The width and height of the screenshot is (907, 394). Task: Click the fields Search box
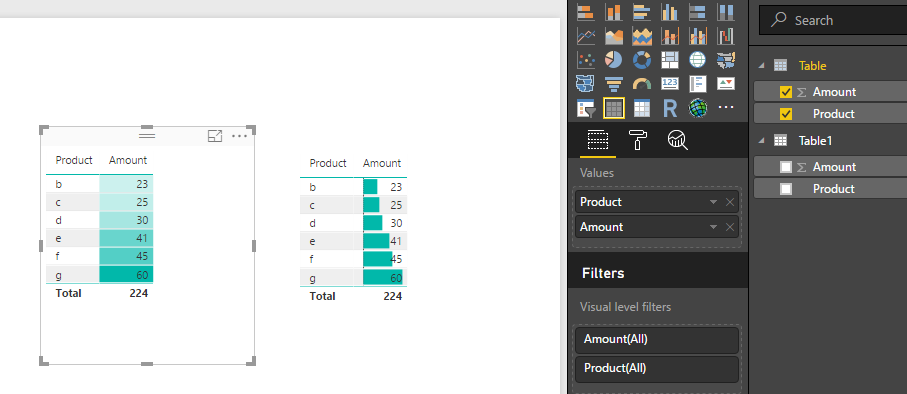pyautogui.click(x=833, y=20)
